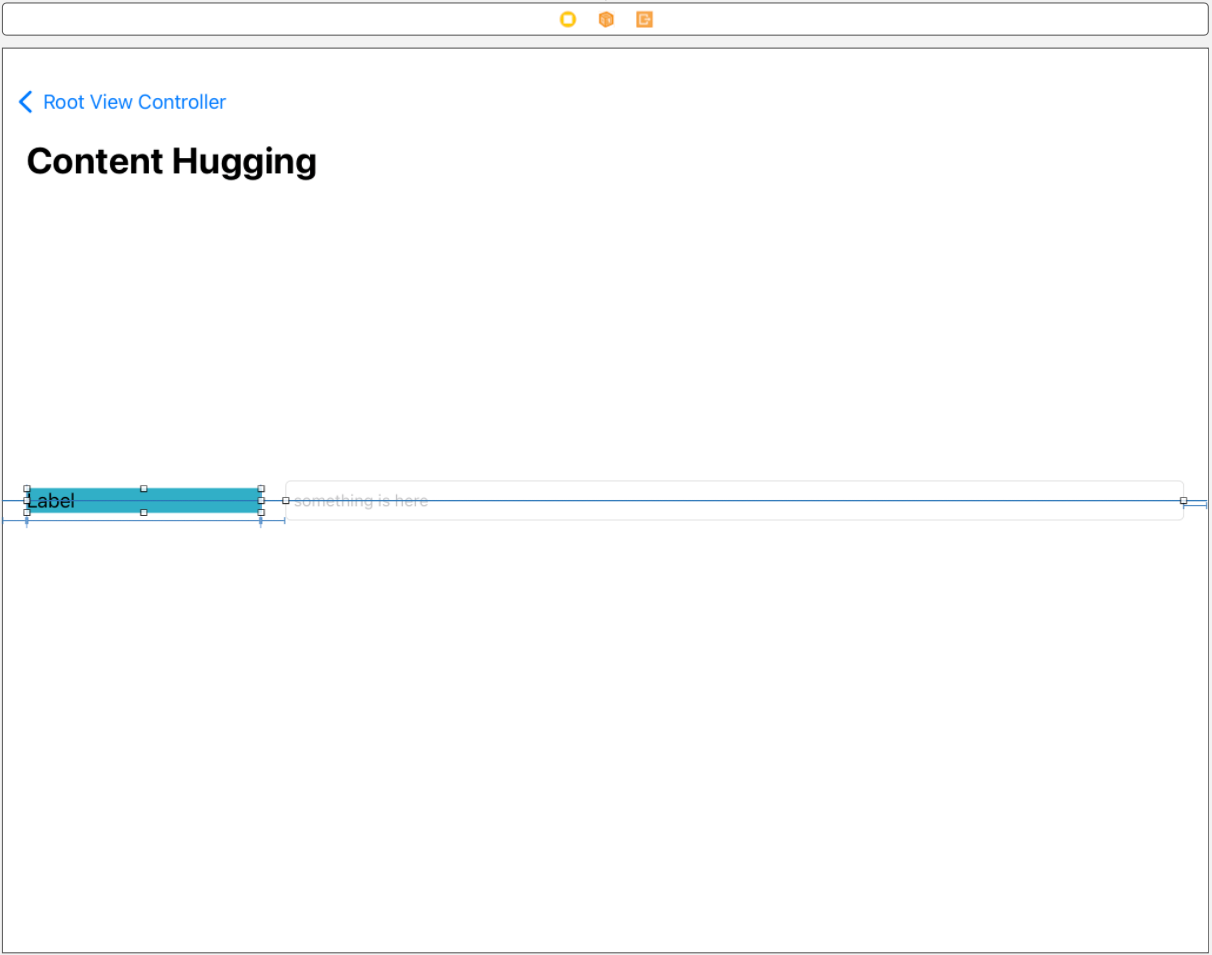Select the Content Hugging large title

click(172, 161)
